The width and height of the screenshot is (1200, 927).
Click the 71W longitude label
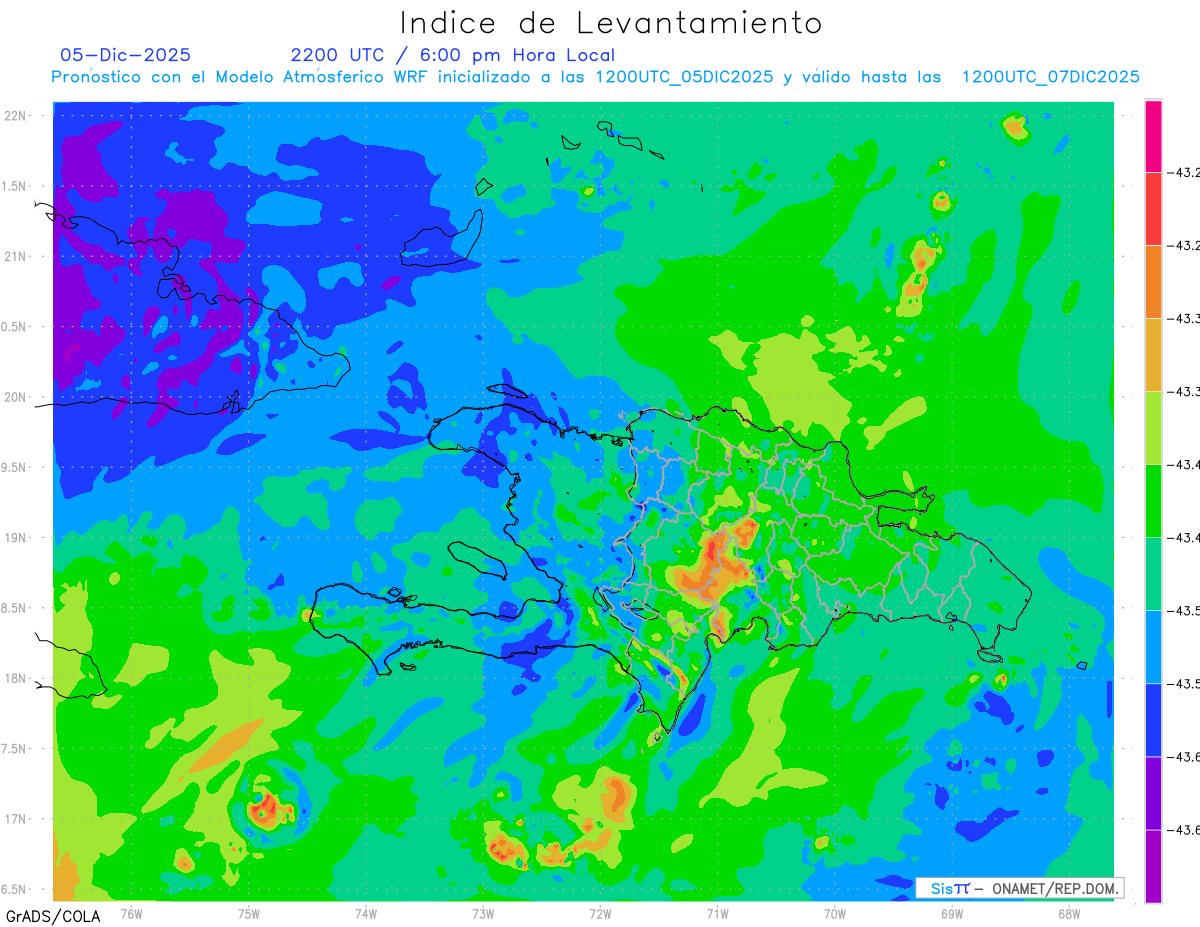click(x=717, y=913)
